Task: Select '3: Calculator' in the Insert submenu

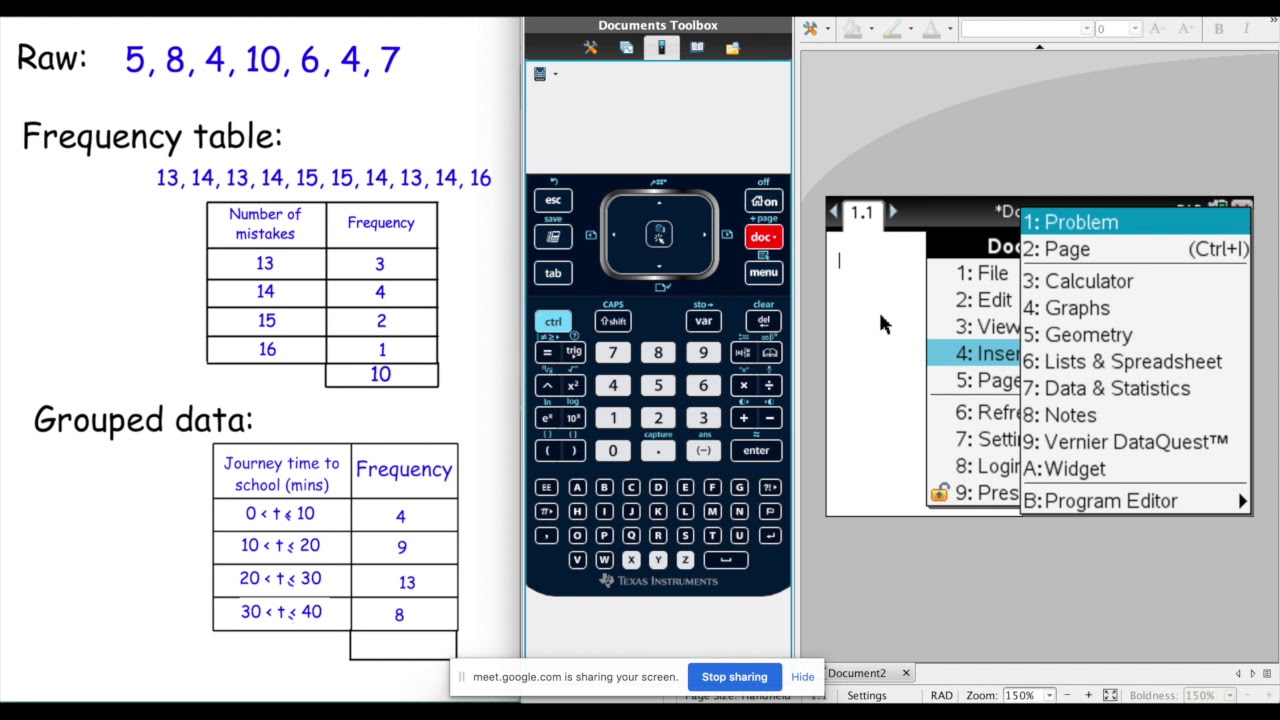Action: [x=1136, y=281]
